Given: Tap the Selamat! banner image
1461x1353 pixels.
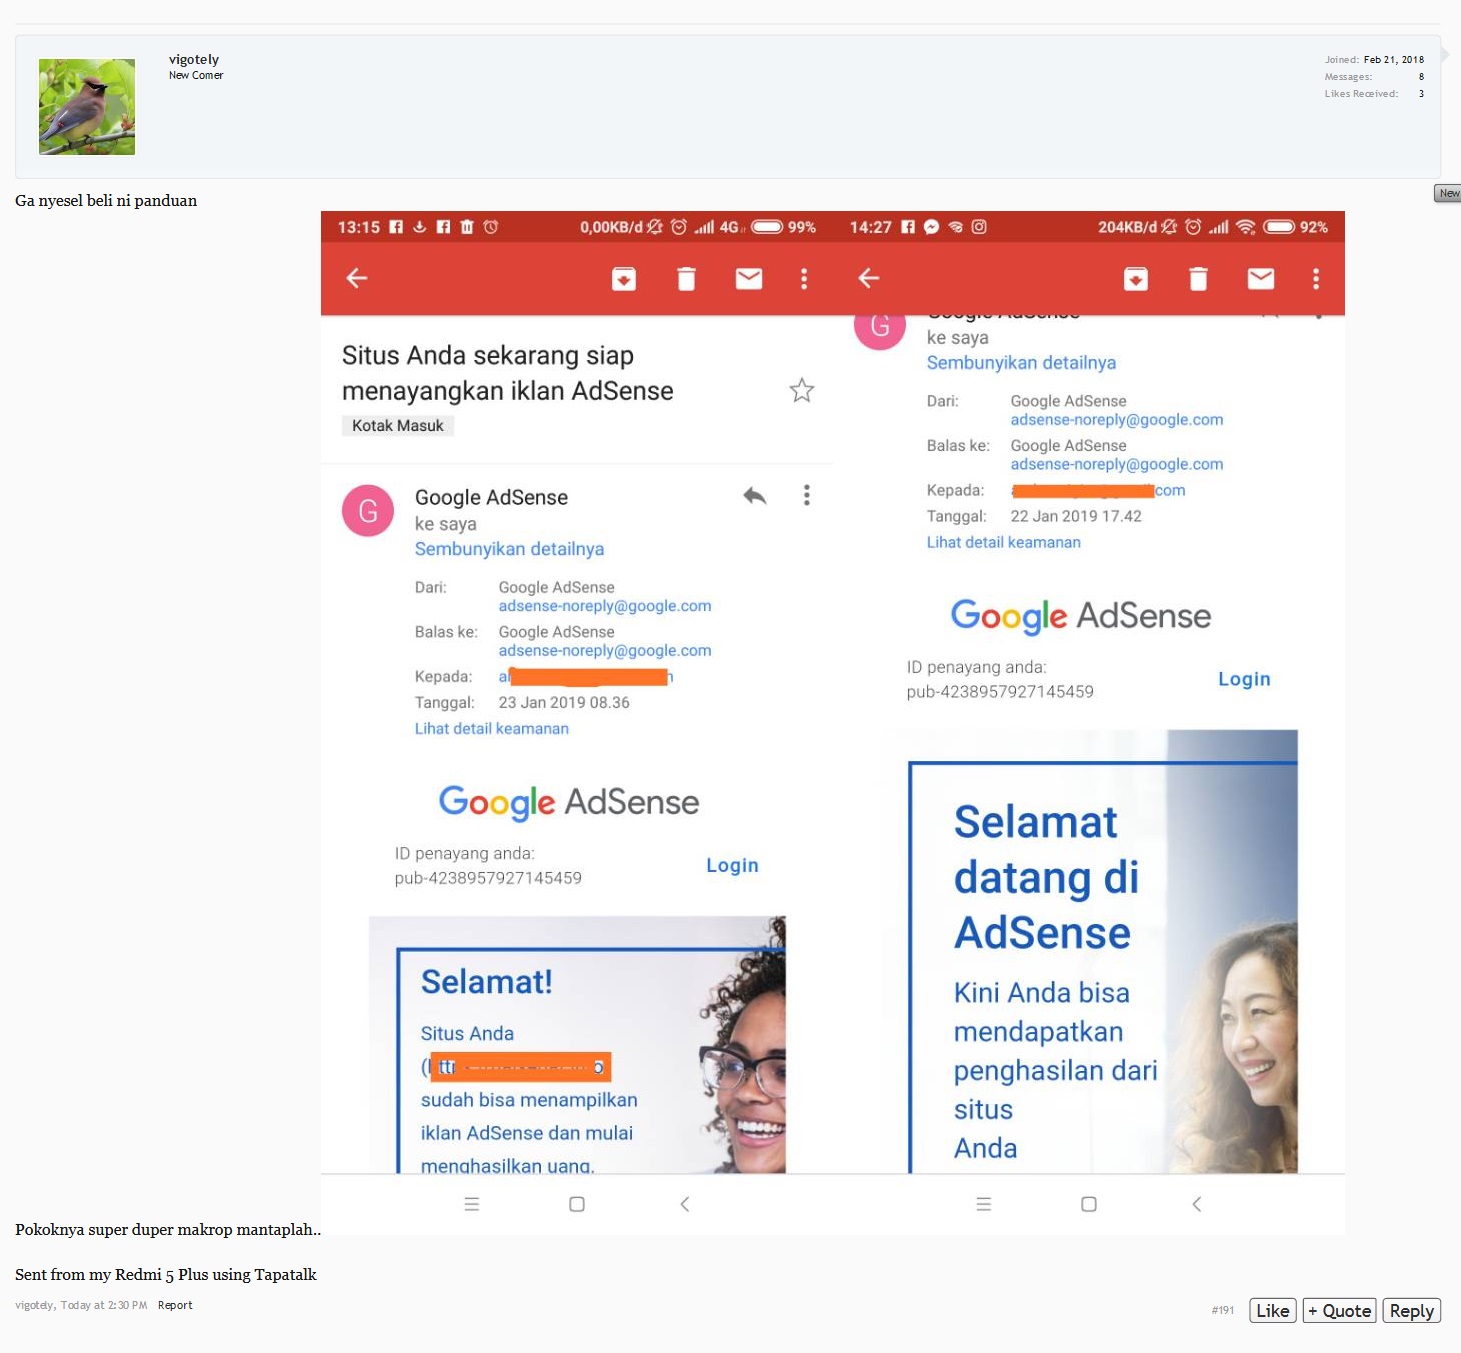Looking at the screenshot, I should pyautogui.click(x=577, y=1045).
